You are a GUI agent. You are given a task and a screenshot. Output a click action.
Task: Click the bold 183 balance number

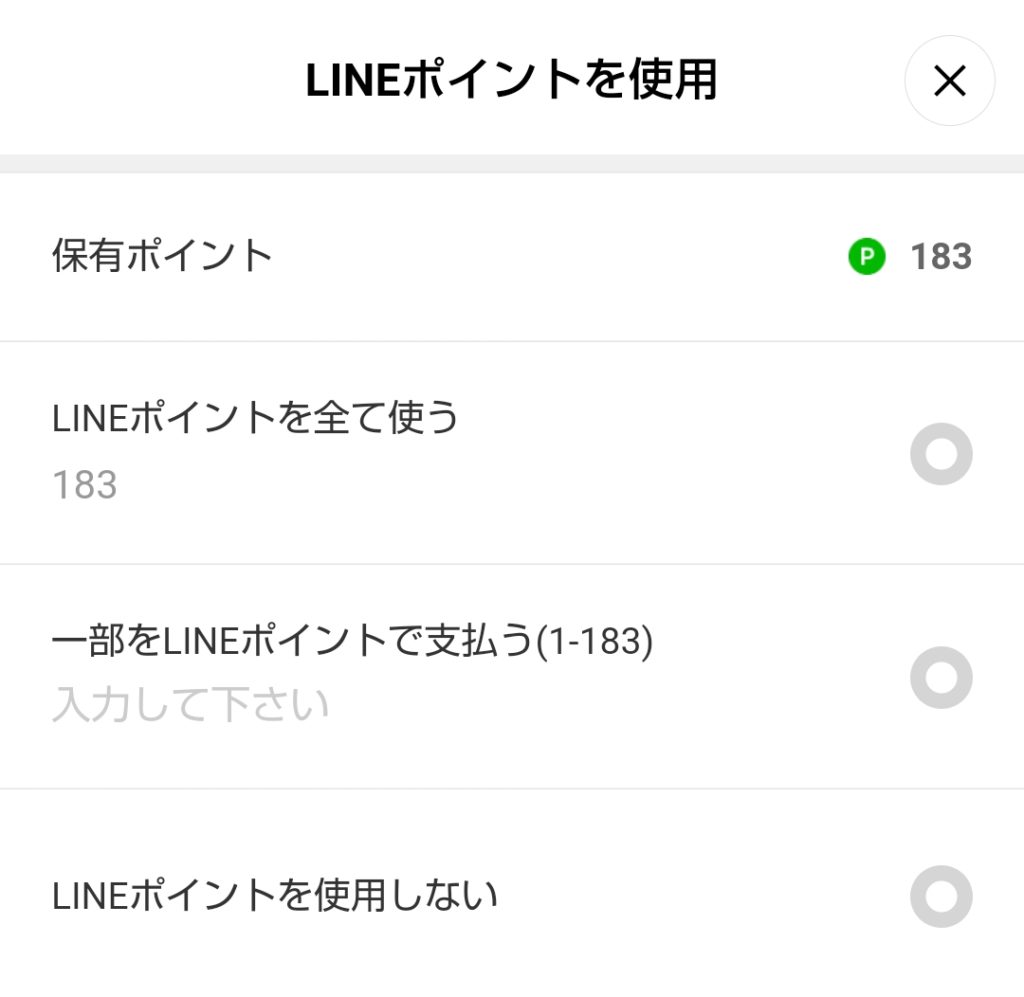point(941,257)
